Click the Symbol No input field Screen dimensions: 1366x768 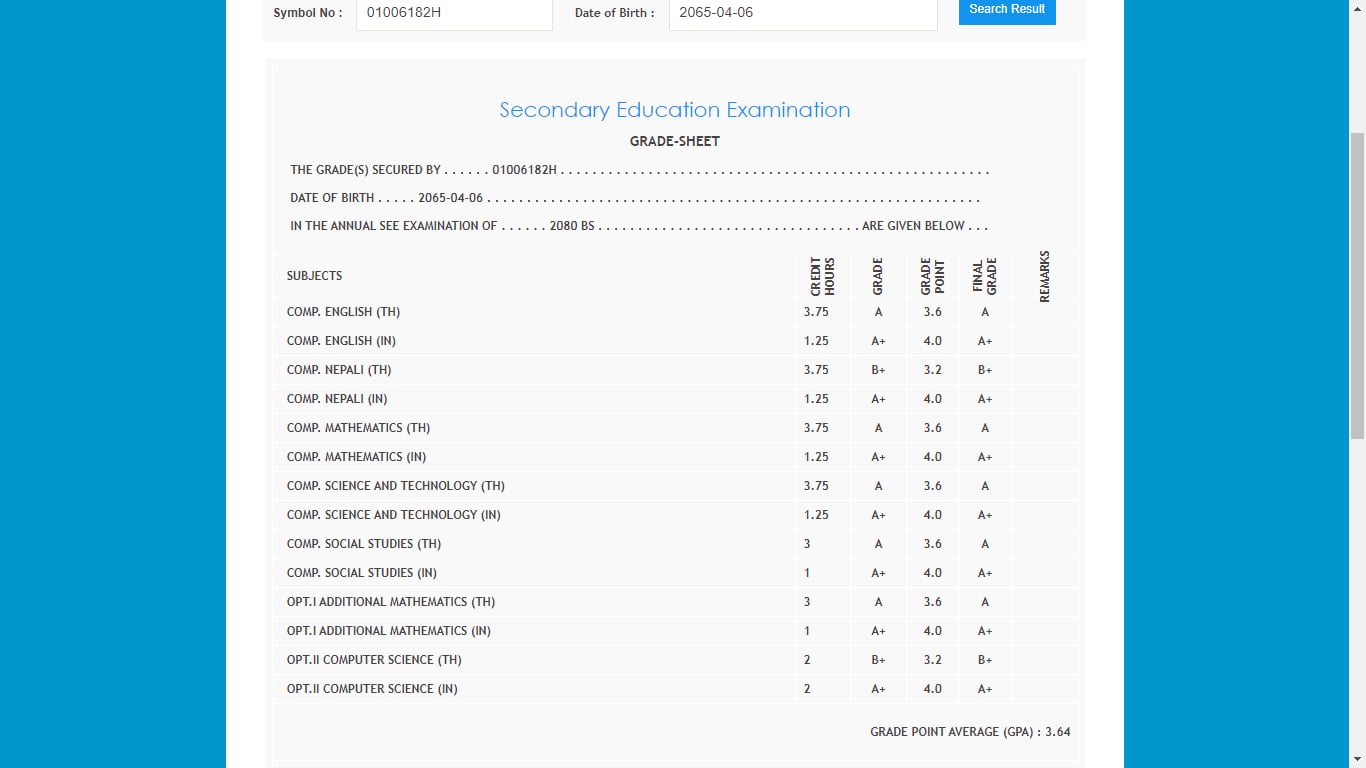[x=454, y=13]
